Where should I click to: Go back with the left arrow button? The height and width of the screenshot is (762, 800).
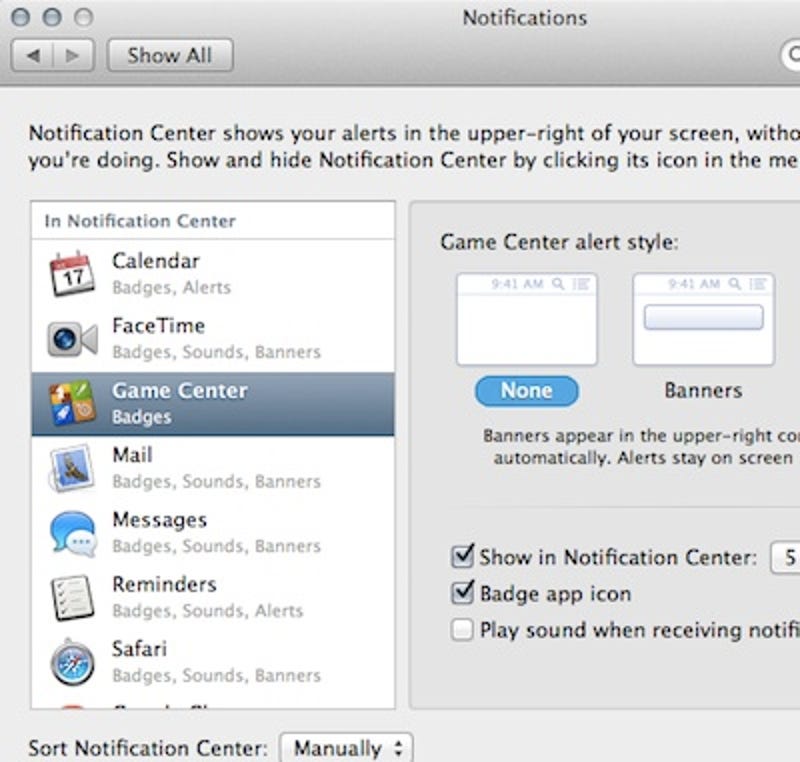point(32,55)
